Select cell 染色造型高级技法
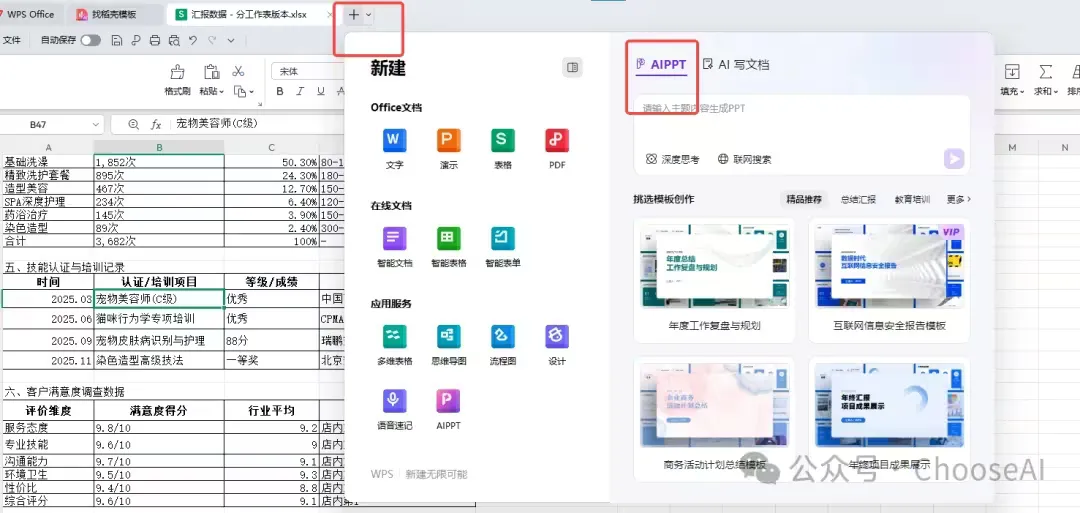 159,360
